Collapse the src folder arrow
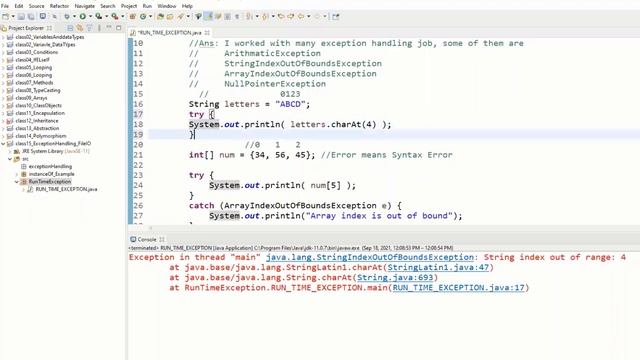Screen dimensions: 640x360 tap(10, 159)
